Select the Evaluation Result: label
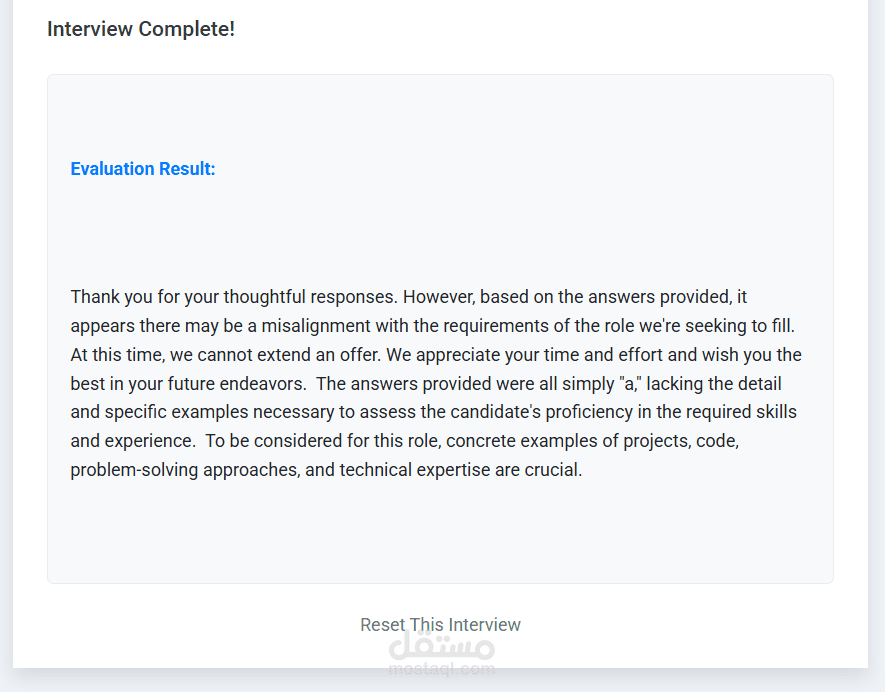The image size is (885, 692). coord(143,169)
